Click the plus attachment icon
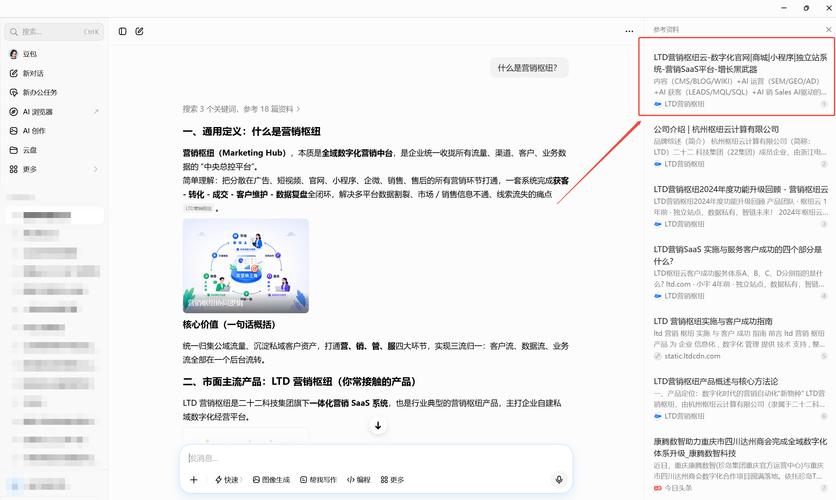 point(194,480)
